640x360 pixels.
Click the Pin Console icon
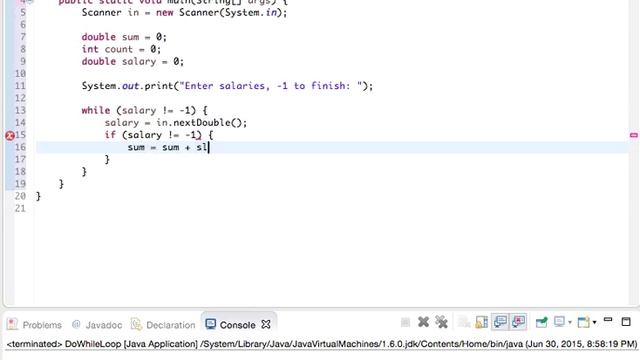[541, 322]
